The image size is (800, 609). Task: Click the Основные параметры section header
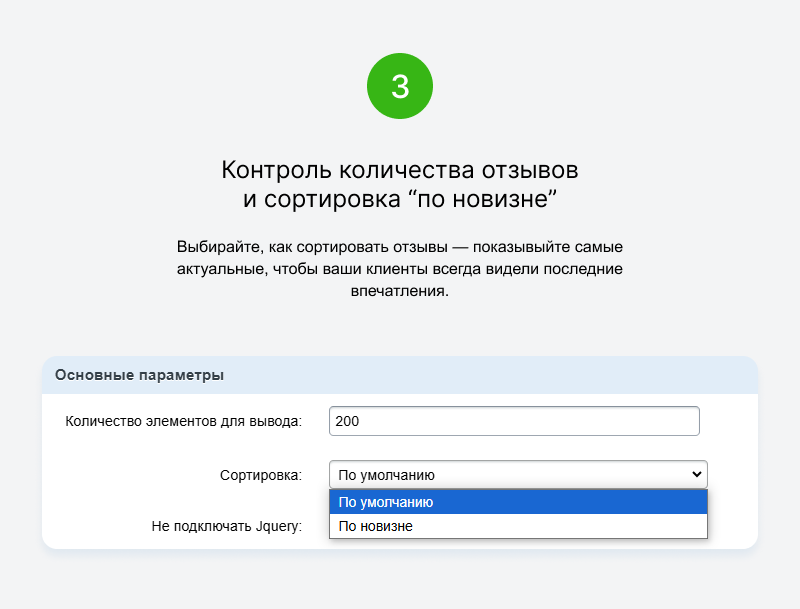coord(399,375)
